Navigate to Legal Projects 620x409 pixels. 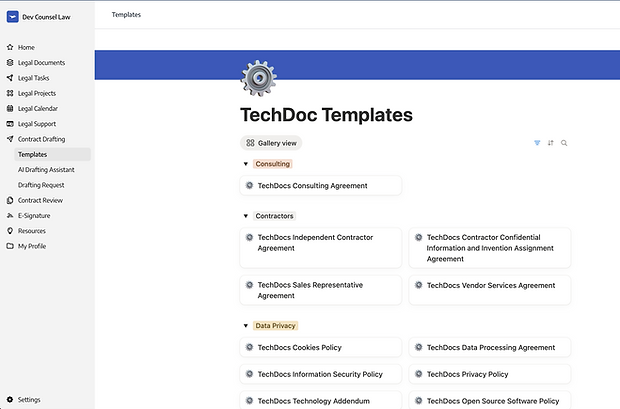[x=37, y=93]
